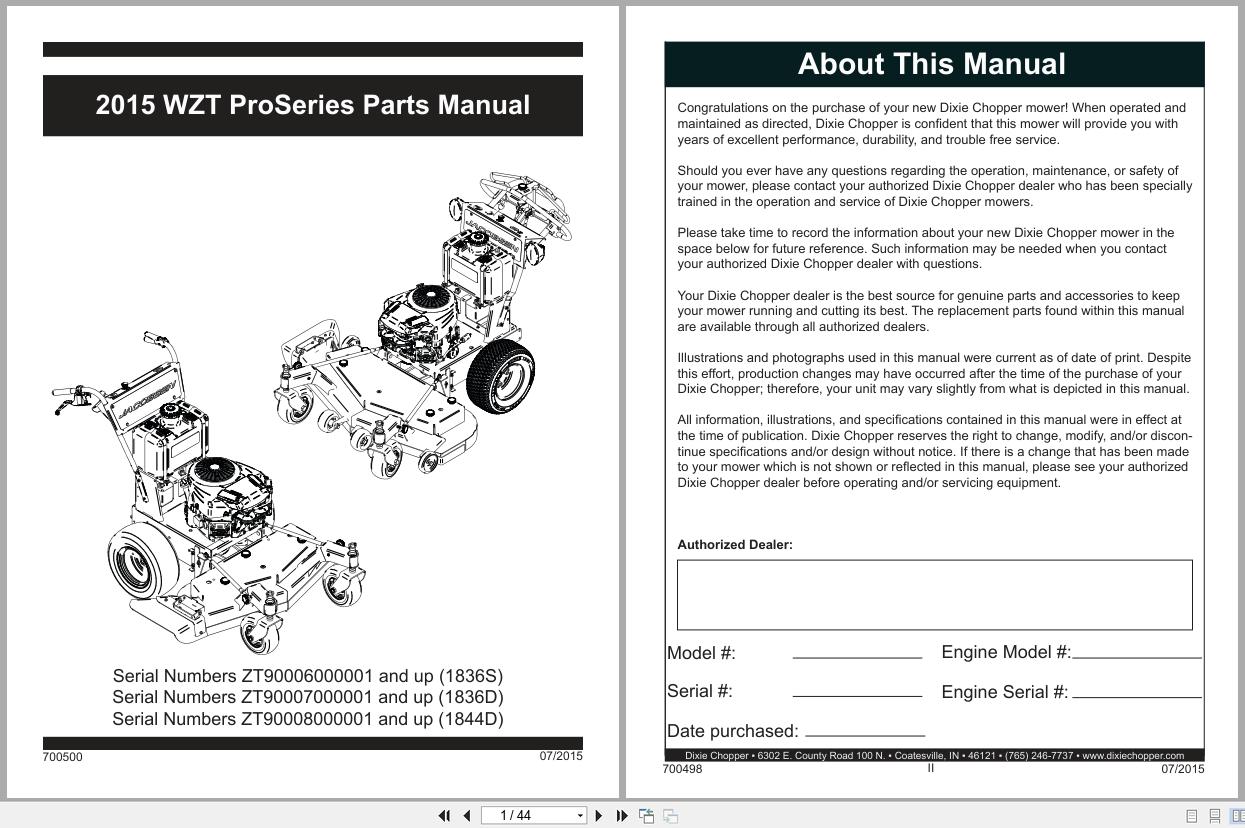Click the 2015 WZT ProSeries Parts Manual title
Image resolution: width=1245 pixels, height=828 pixels.
tap(313, 105)
